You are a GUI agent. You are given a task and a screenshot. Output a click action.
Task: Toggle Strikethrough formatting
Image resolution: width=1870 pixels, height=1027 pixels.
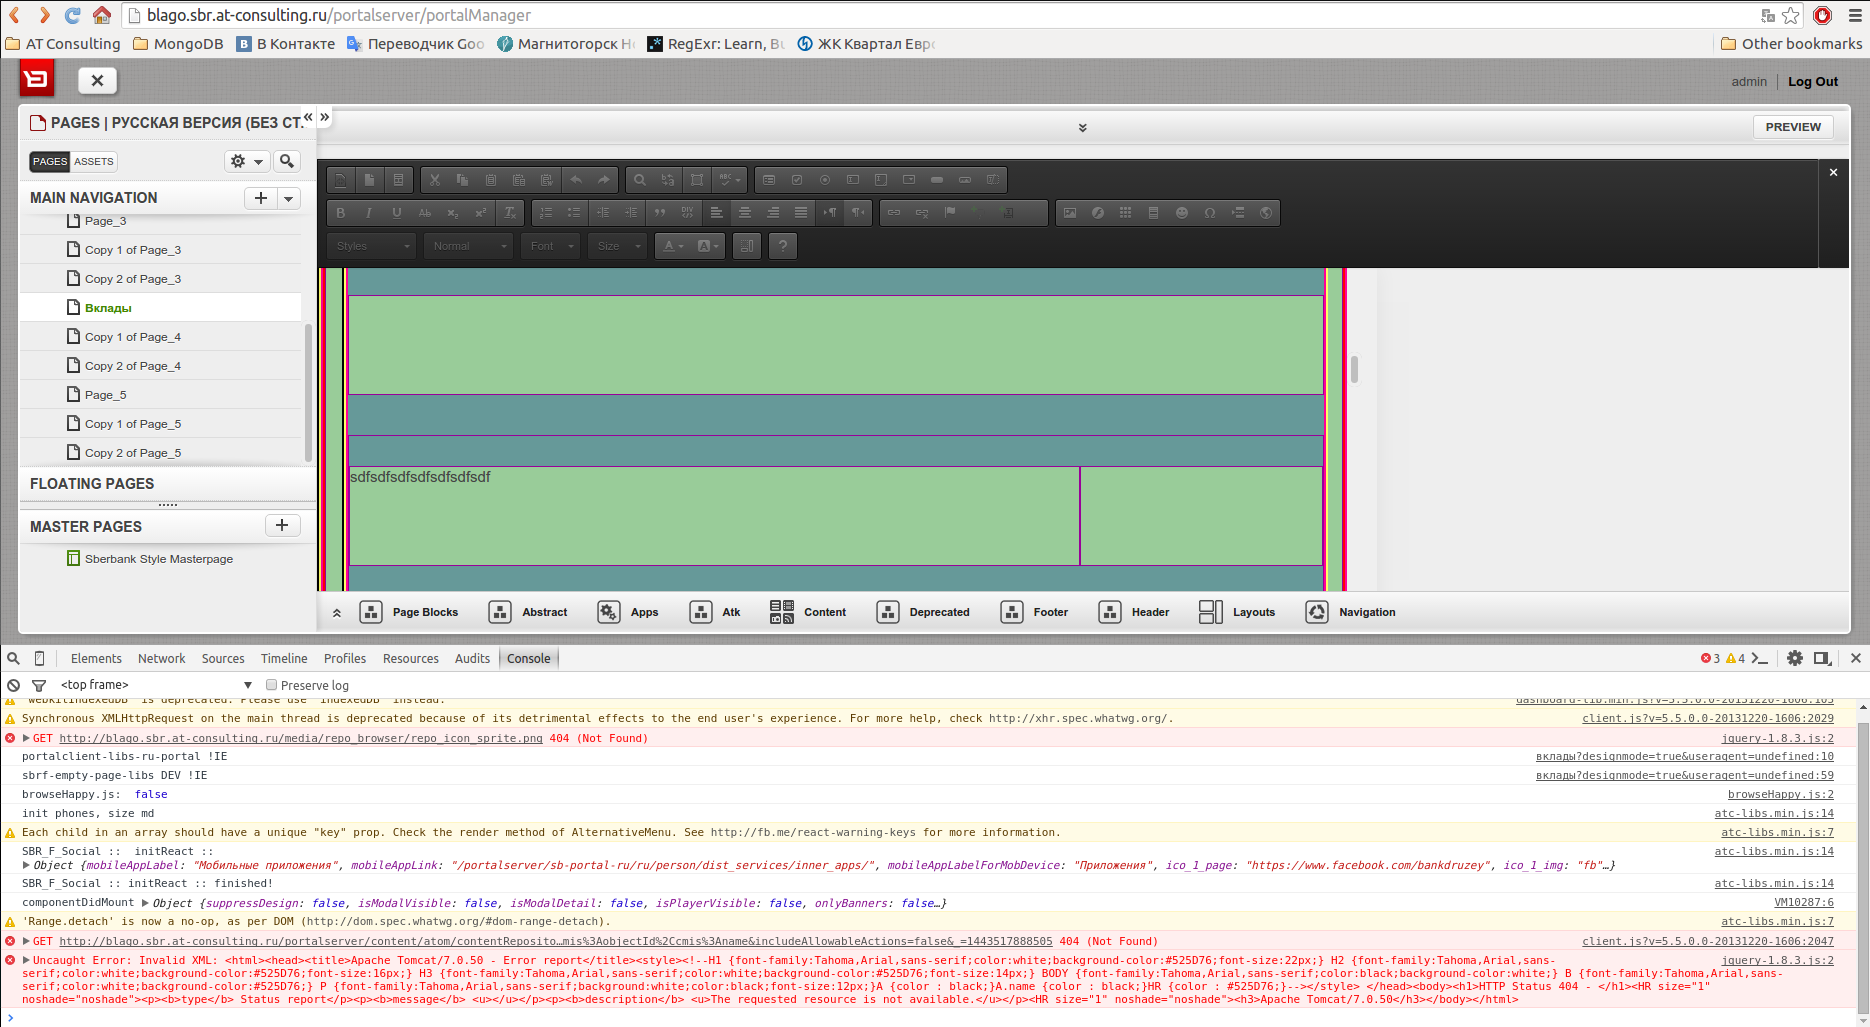point(425,213)
